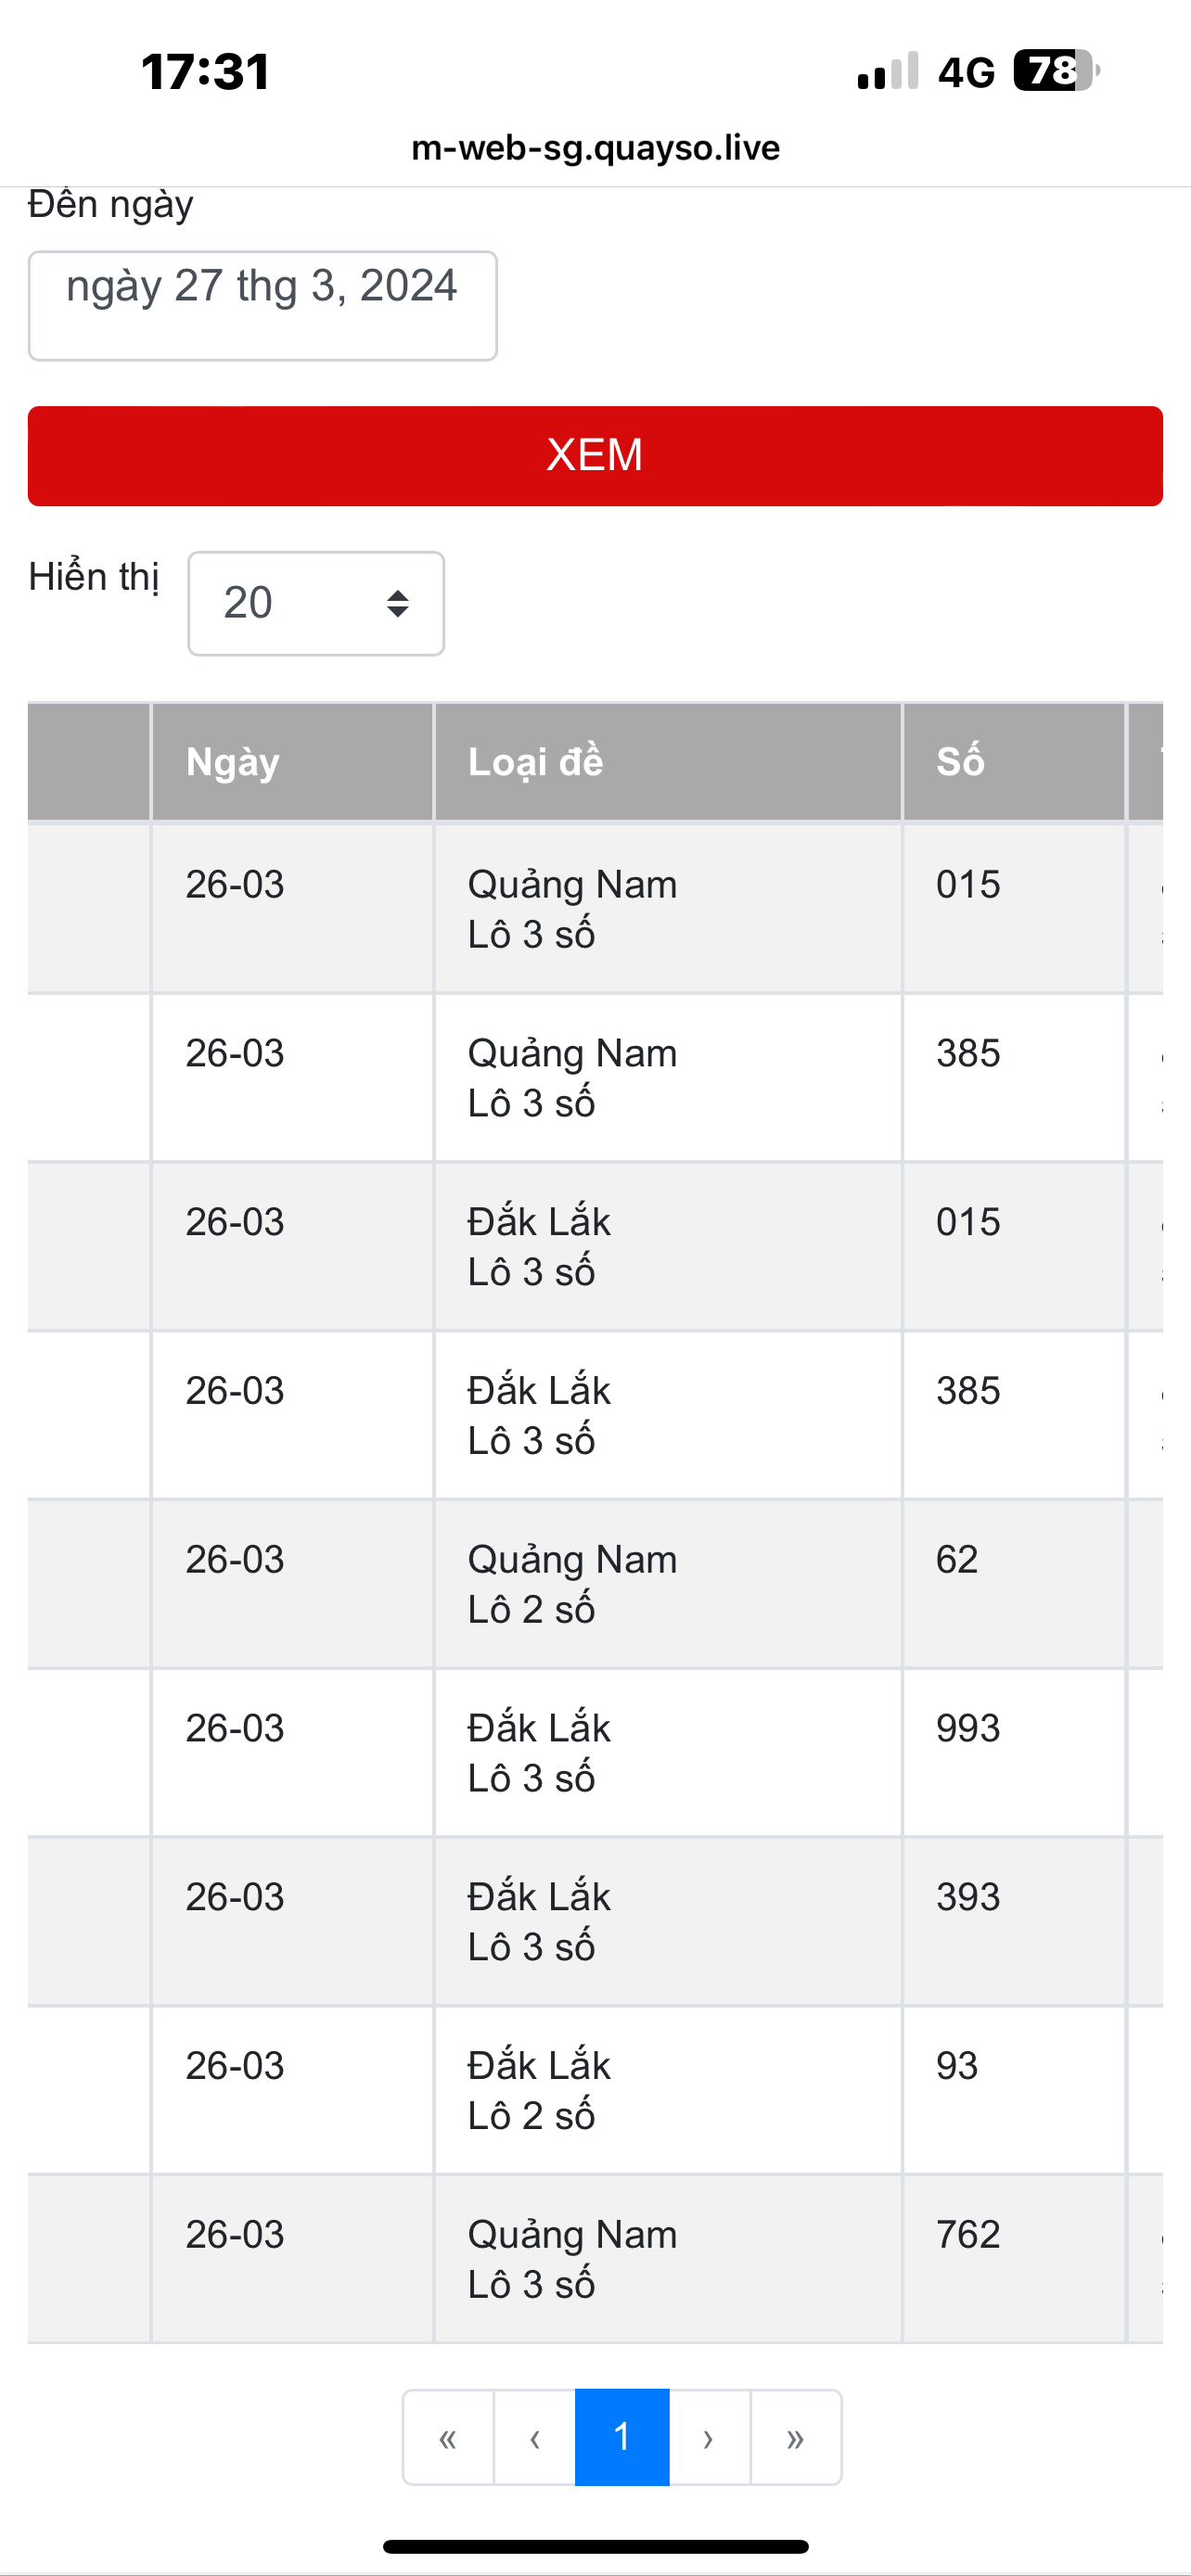Image resolution: width=1191 pixels, height=2576 pixels.
Task: Tap the Ngày column header
Action: pos(292,762)
